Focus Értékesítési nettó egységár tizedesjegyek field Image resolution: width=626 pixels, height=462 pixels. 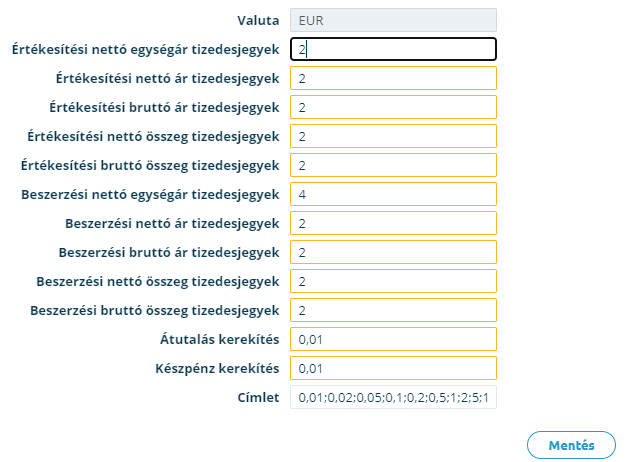click(x=393, y=49)
